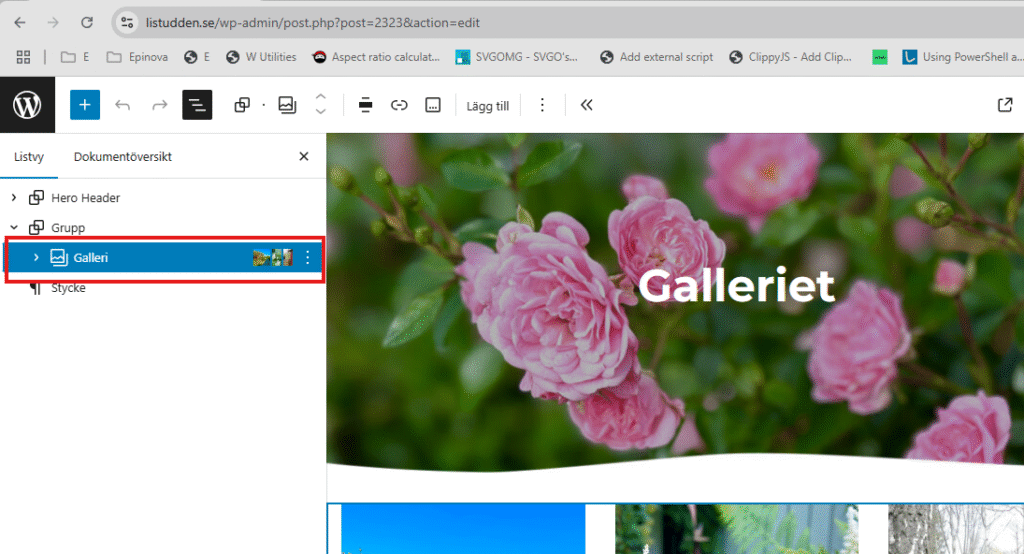The height and width of the screenshot is (554, 1024).
Task: Select the Stycke paragraph row
Action: (x=163, y=287)
